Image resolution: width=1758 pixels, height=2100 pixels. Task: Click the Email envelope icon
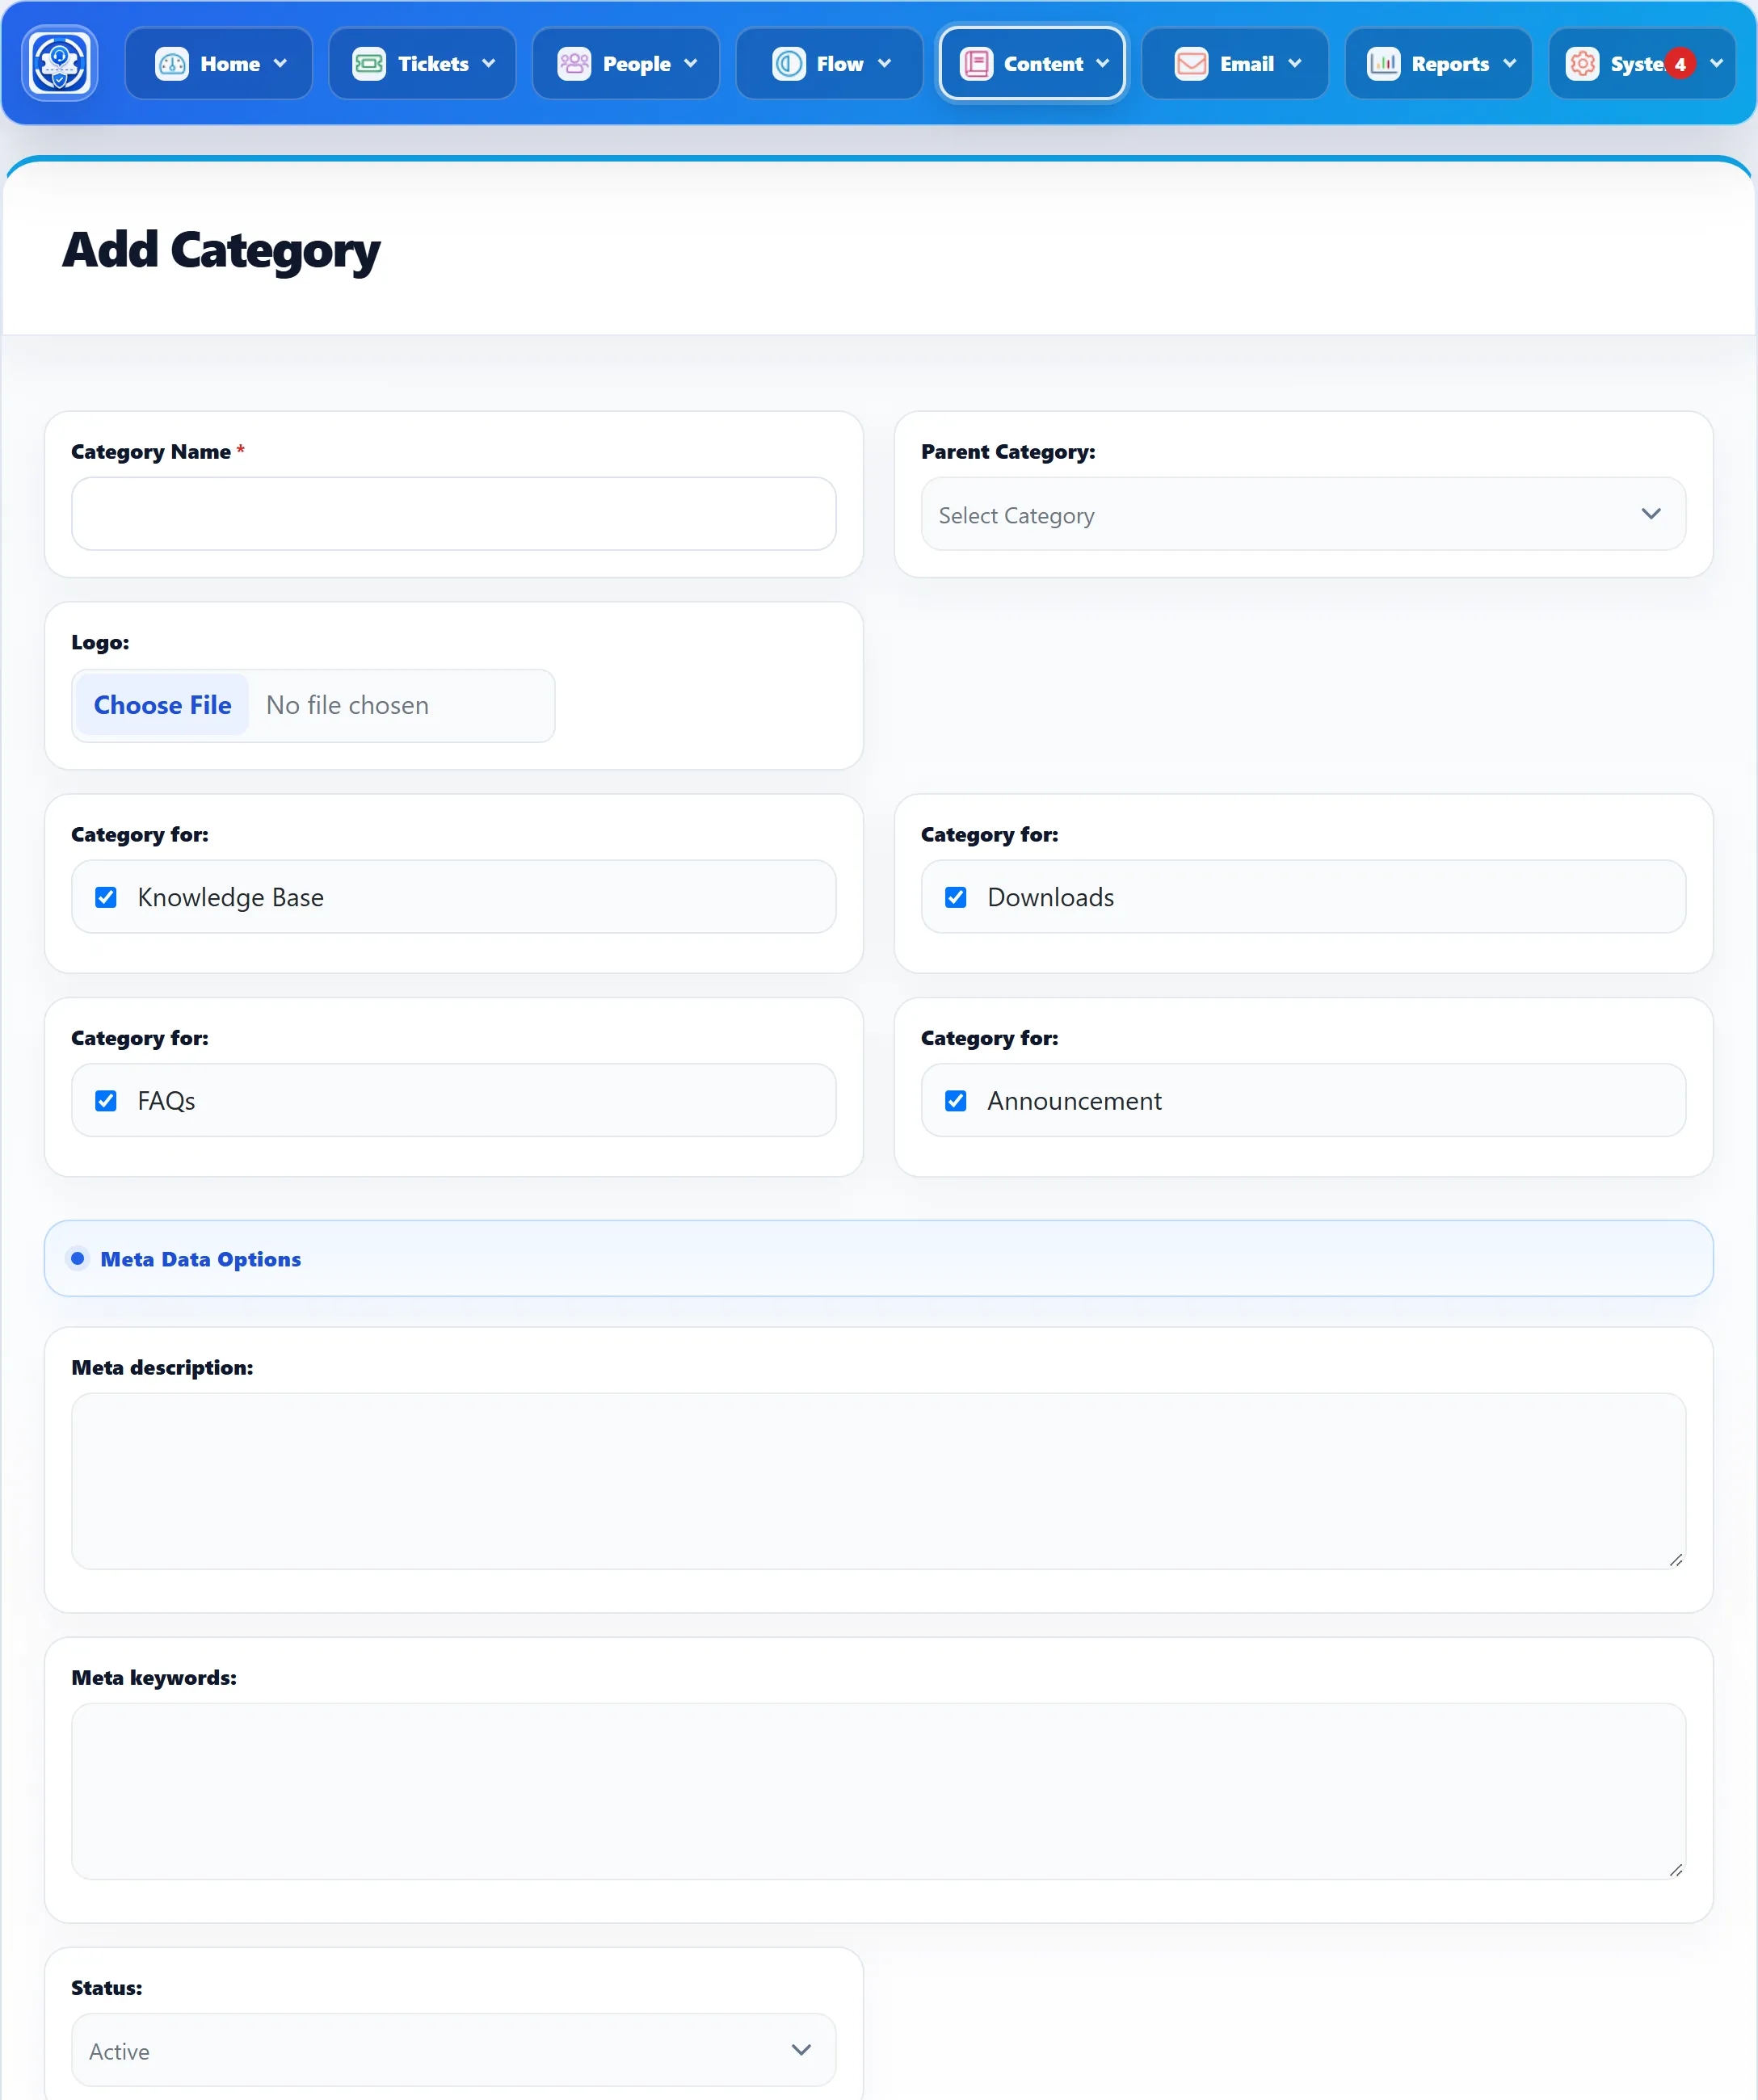1191,64
